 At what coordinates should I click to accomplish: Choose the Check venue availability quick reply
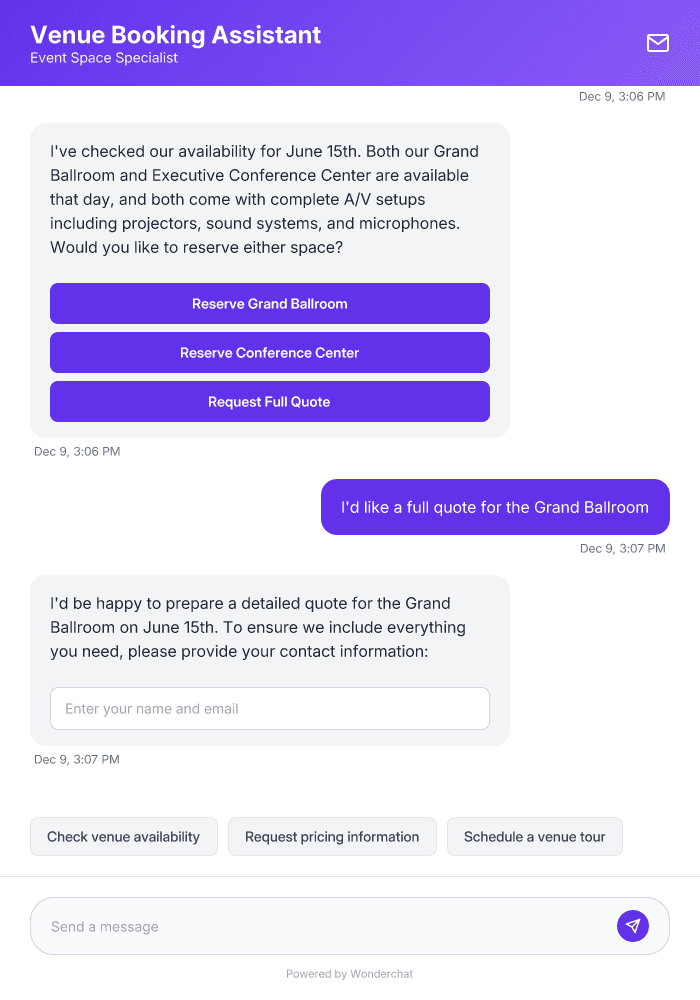[123, 836]
